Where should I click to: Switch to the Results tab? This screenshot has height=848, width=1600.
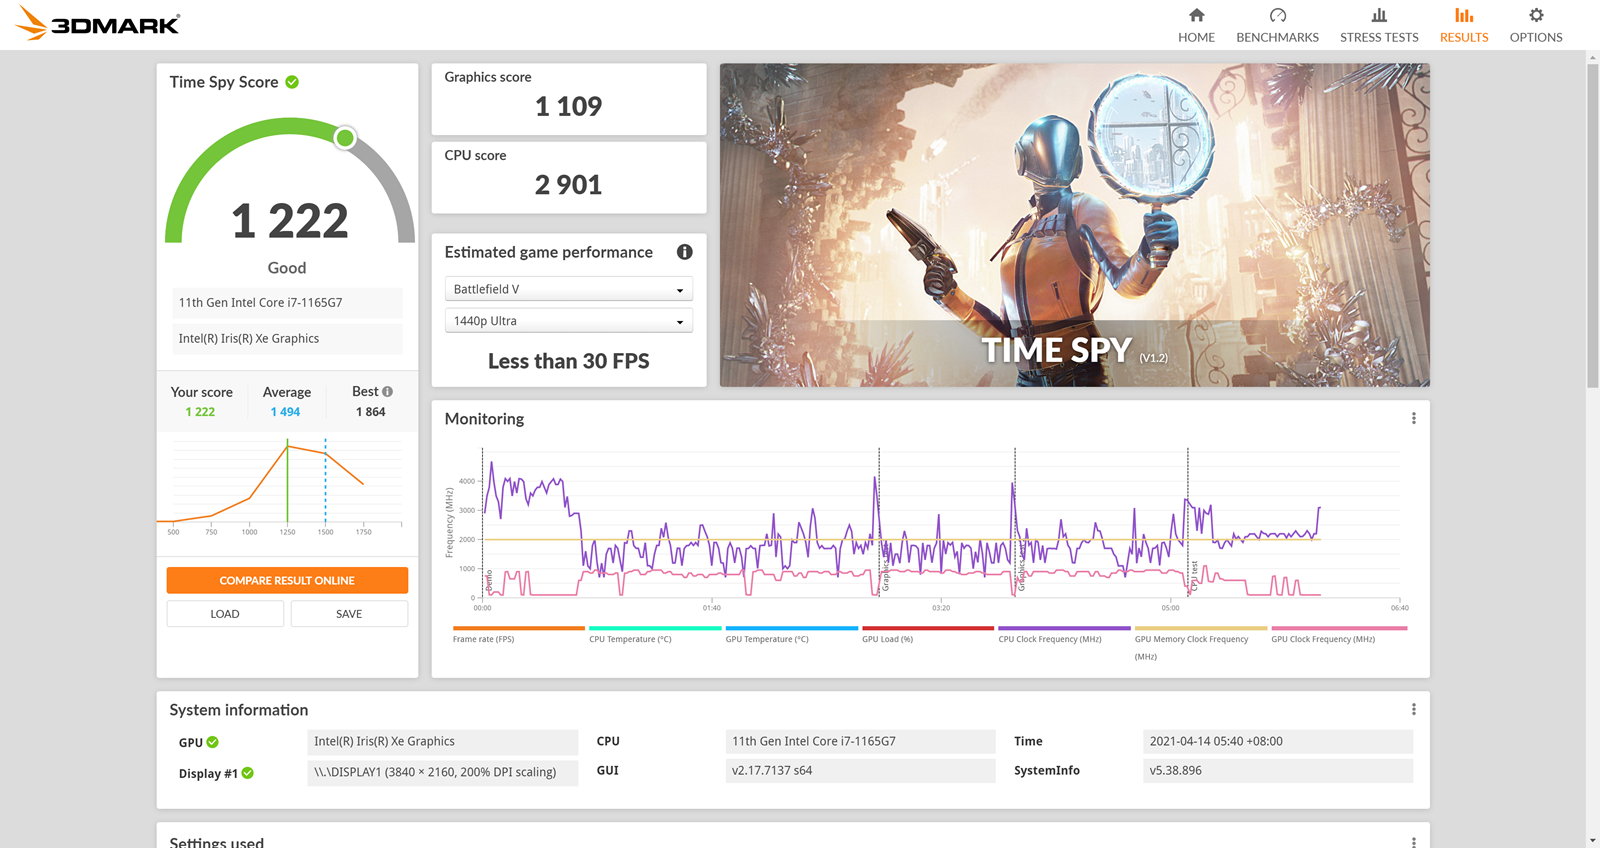point(1463,25)
